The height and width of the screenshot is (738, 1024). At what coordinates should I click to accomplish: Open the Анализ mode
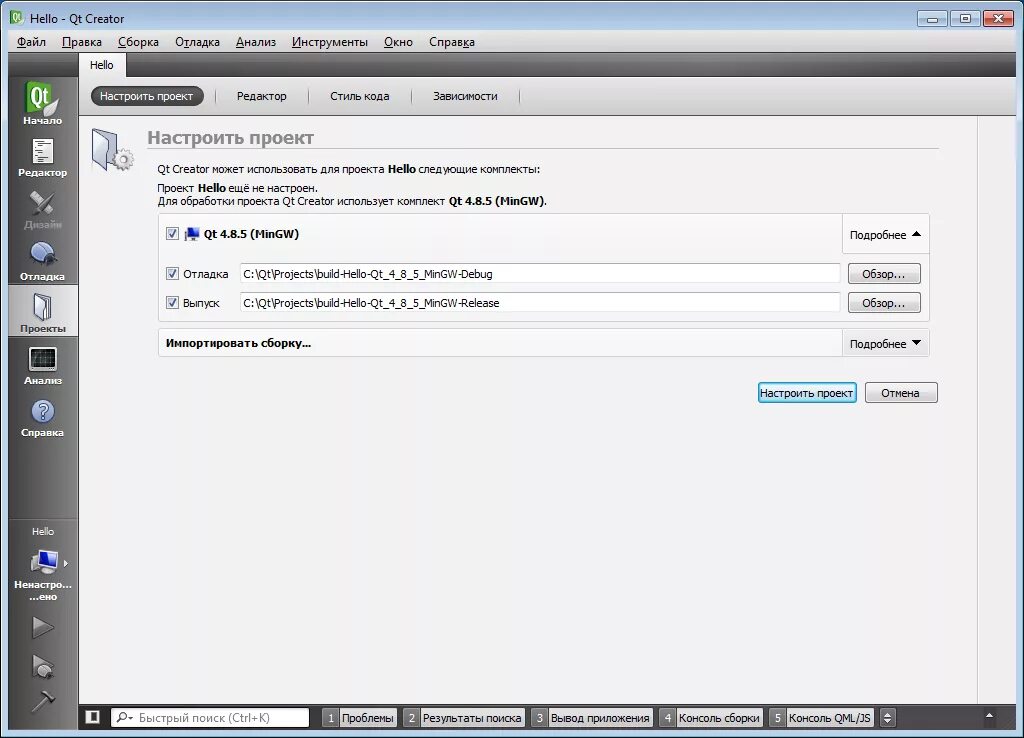click(x=42, y=364)
